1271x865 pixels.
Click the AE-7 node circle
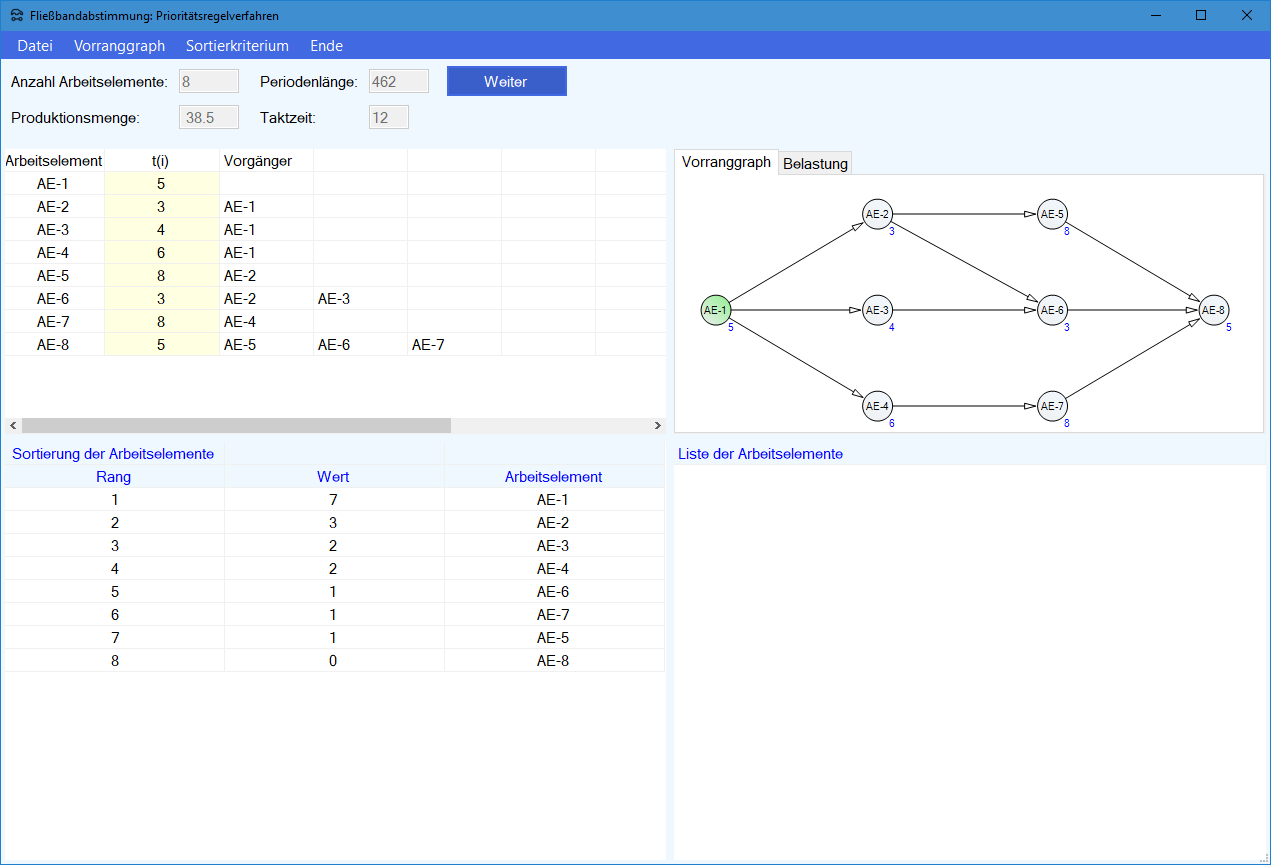pyautogui.click(x=1052, y=406)
